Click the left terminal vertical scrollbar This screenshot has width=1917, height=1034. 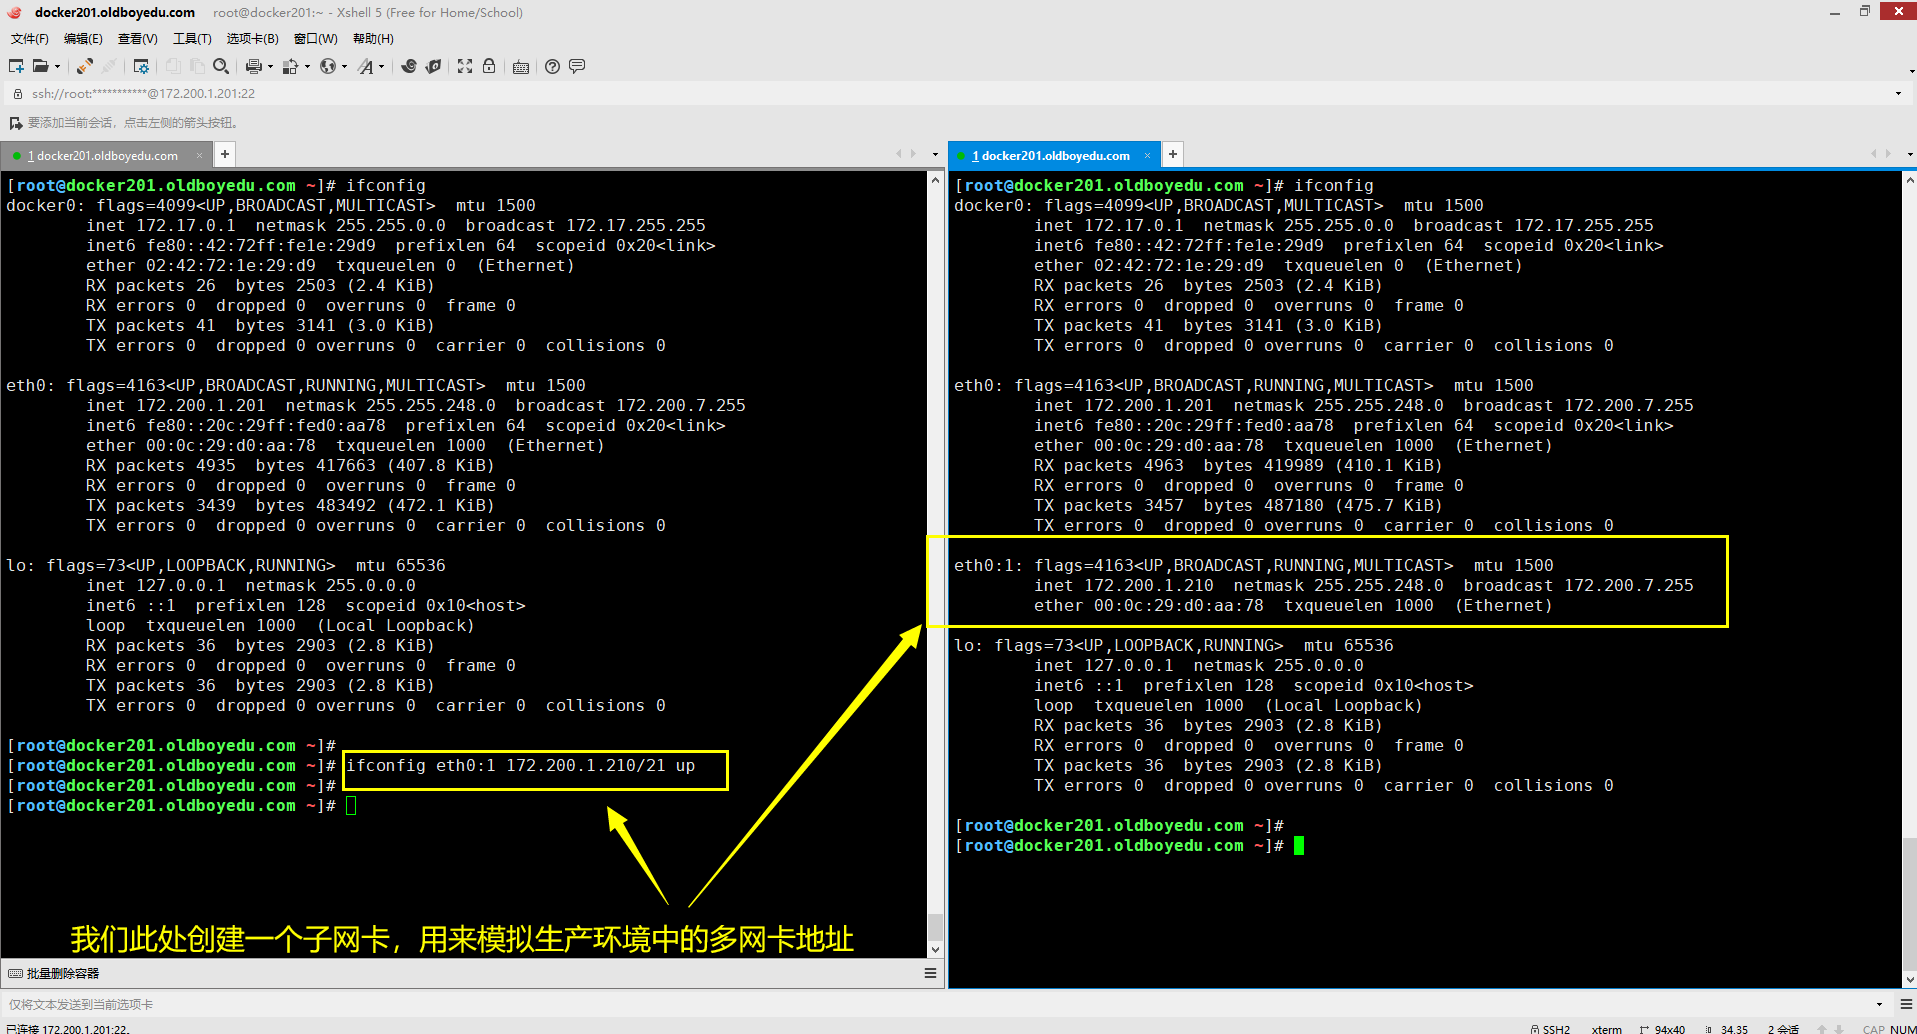tap(935, 560)
